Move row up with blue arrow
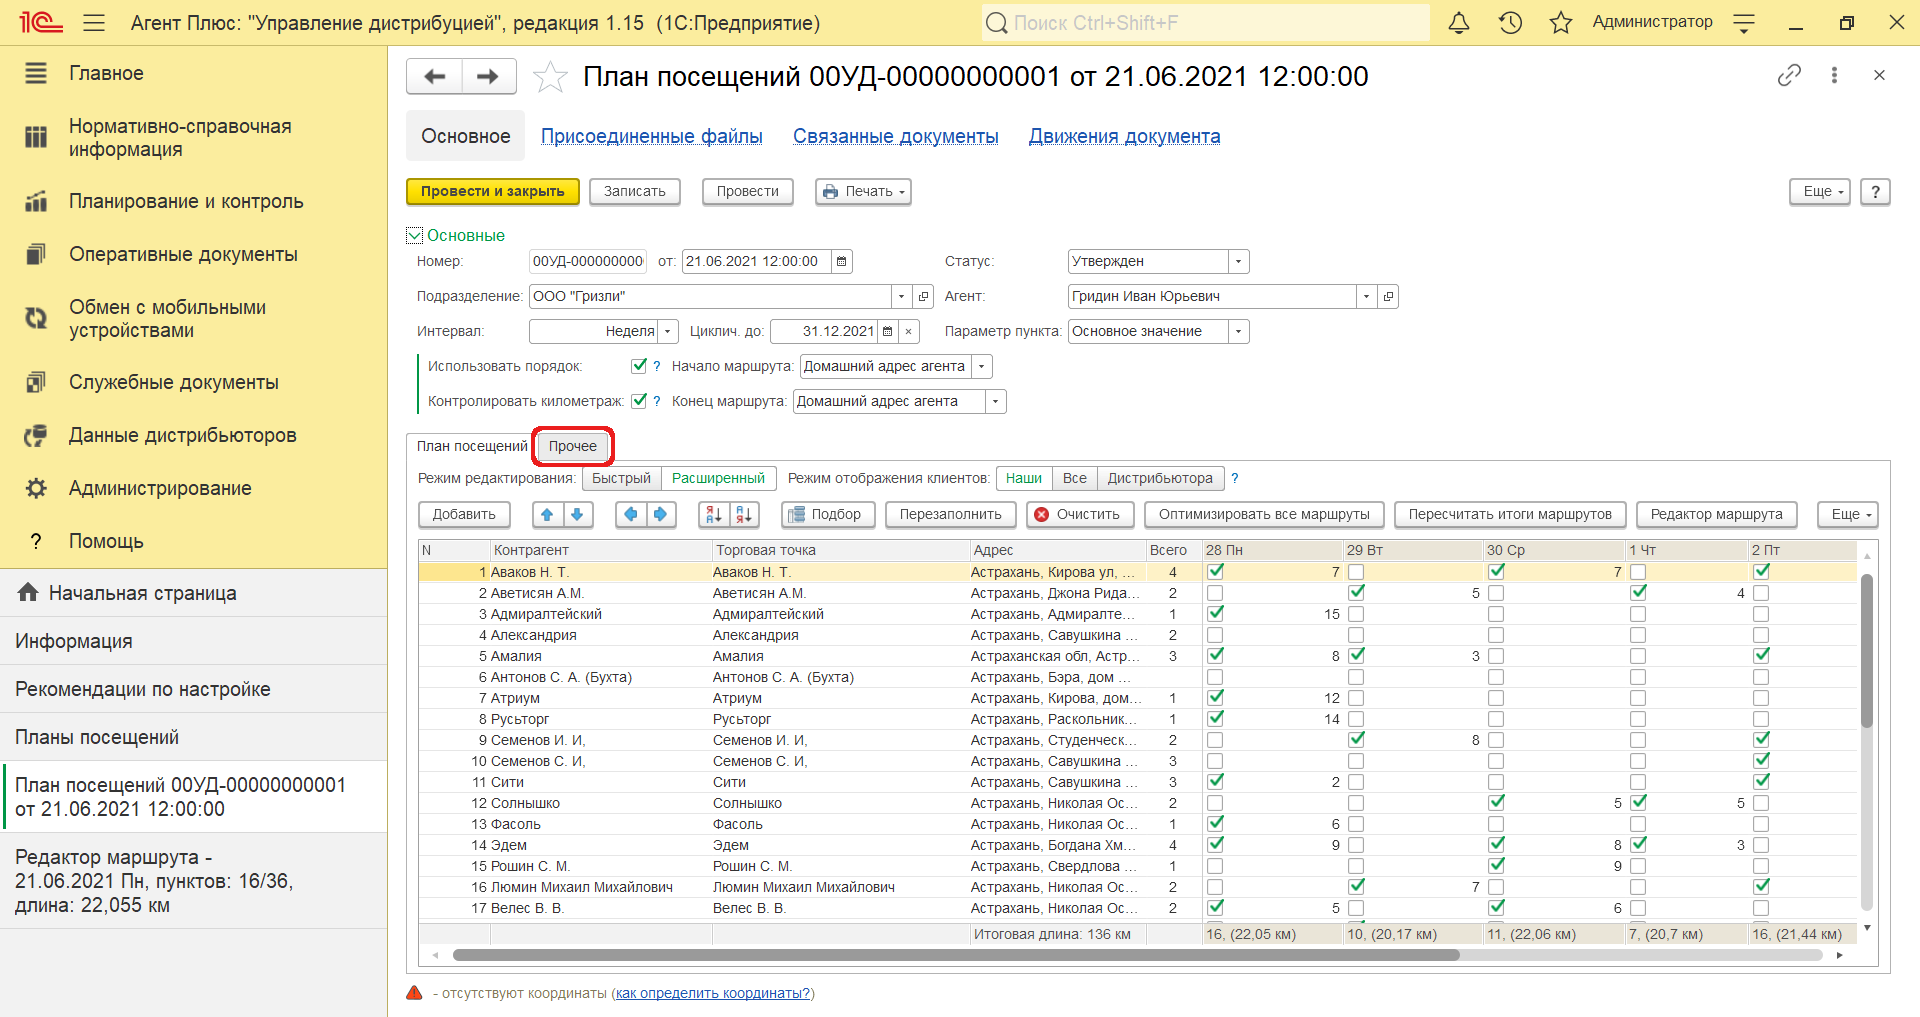 pyautogui.click(x=547, y=514)
